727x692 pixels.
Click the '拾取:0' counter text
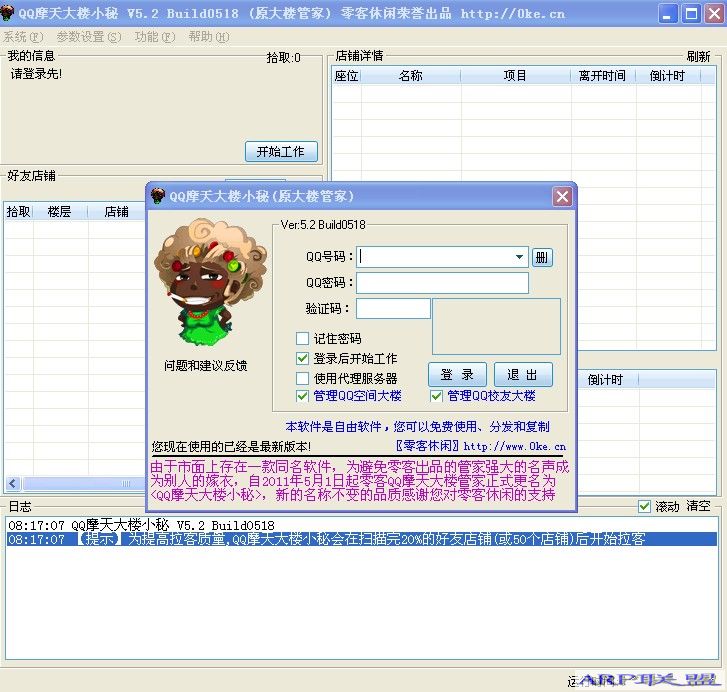tap(283, 57)
